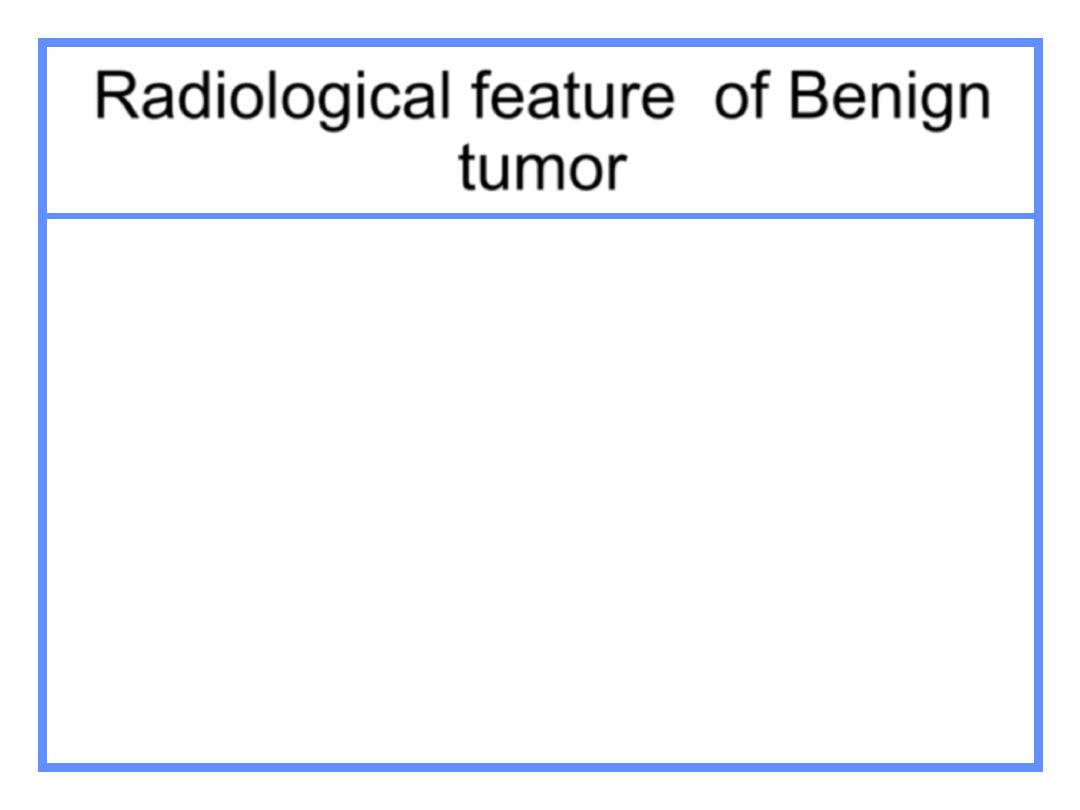Image resolution: width=1080 pixels, height=810 pixels.
Task: Click the gap between "feature" and "of"
Action: (694, 96)
